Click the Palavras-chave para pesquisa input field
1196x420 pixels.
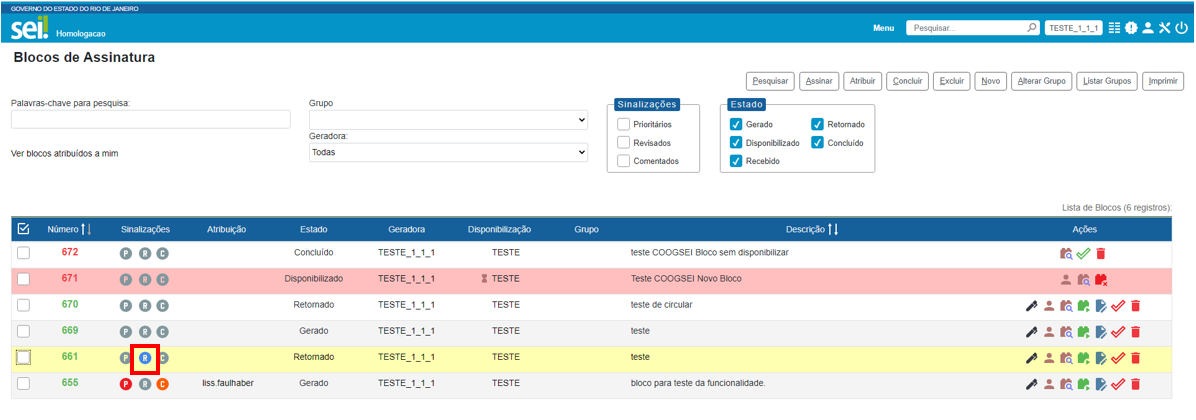point(150,120)
